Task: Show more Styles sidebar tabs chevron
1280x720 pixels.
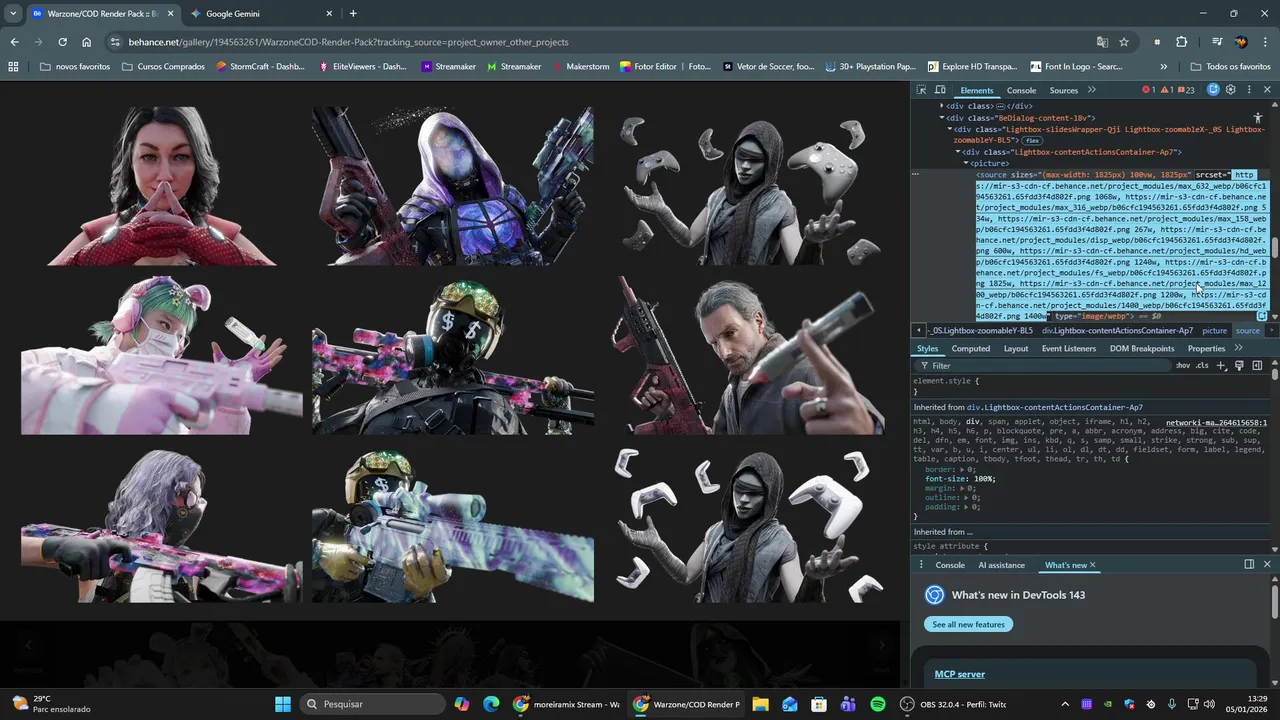Action: coord(1238,348)
